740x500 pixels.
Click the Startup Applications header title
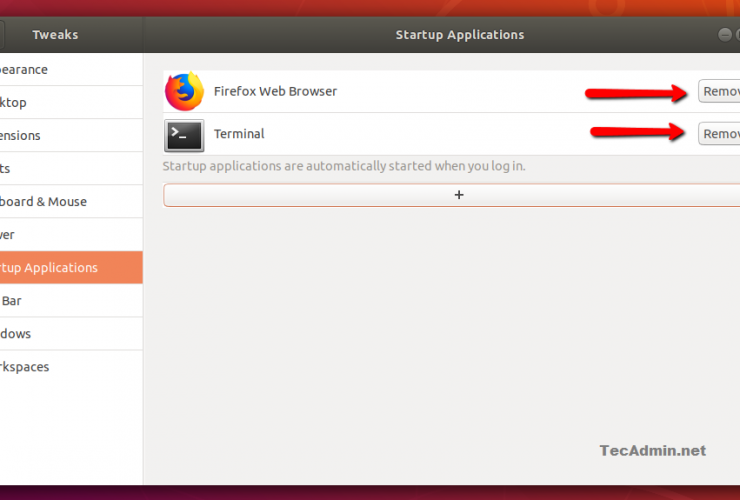[x=459, y=35]
